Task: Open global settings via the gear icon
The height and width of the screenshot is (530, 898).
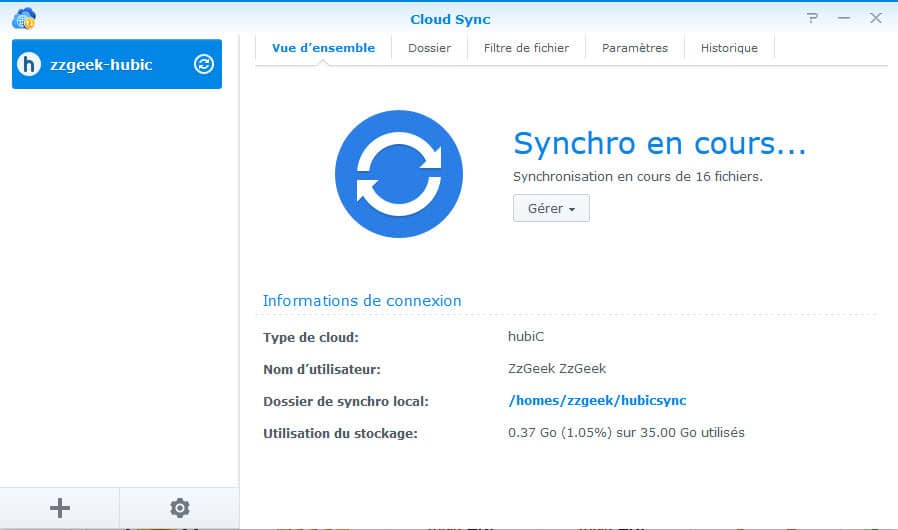Action: click(179, 508)
